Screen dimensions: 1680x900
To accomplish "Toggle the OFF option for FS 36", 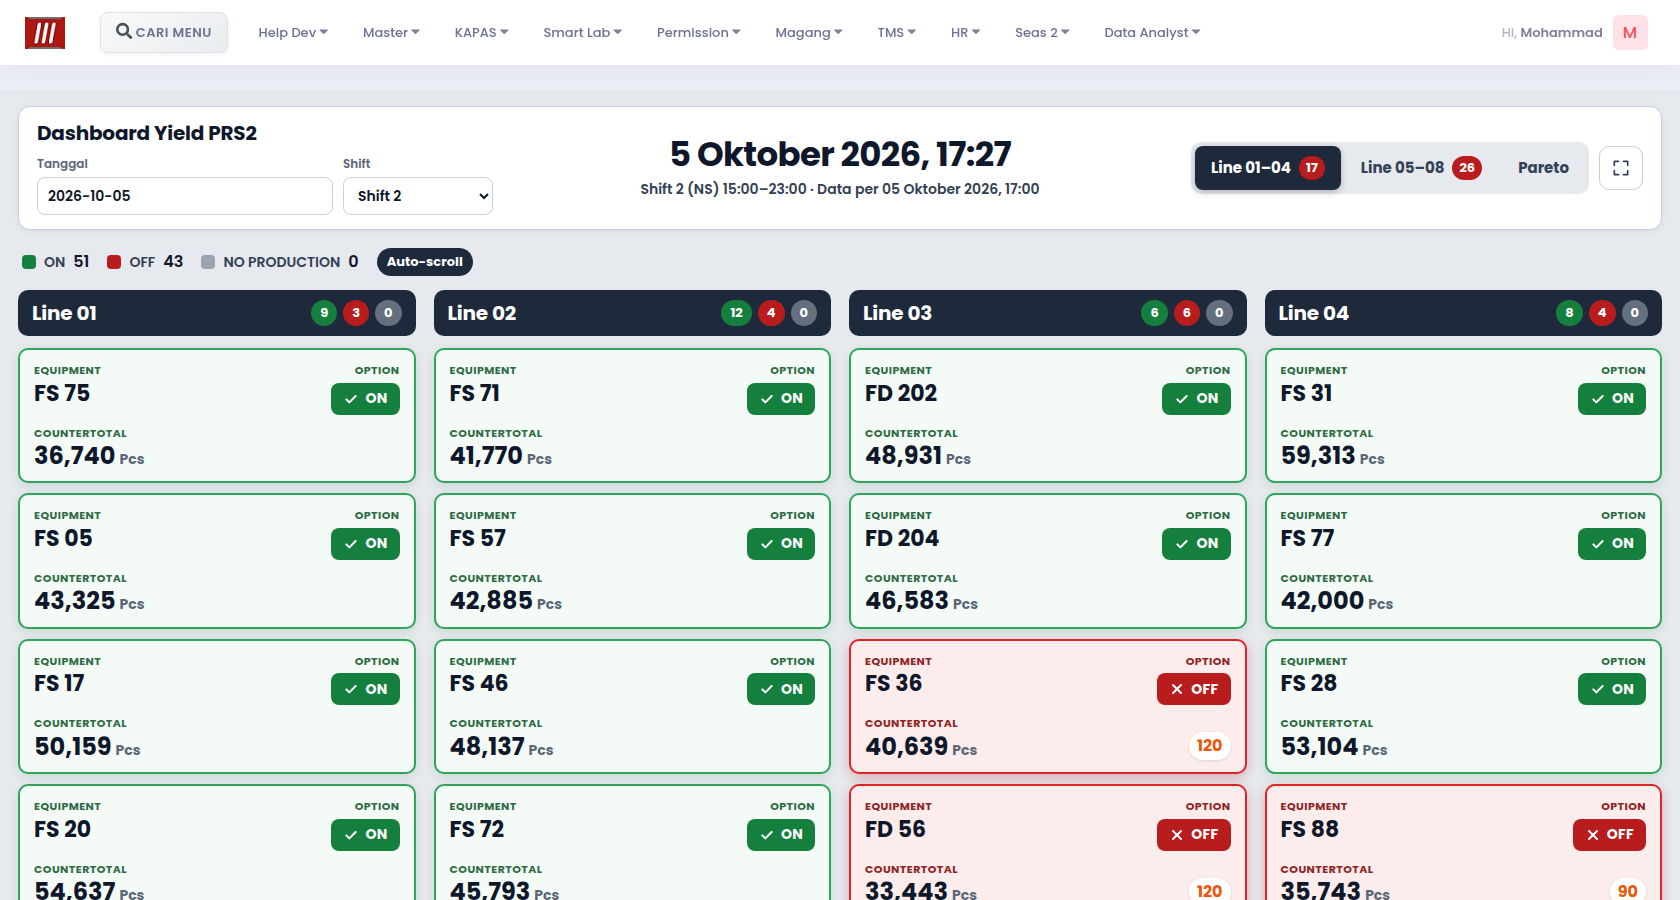I will coord(1194,689).
